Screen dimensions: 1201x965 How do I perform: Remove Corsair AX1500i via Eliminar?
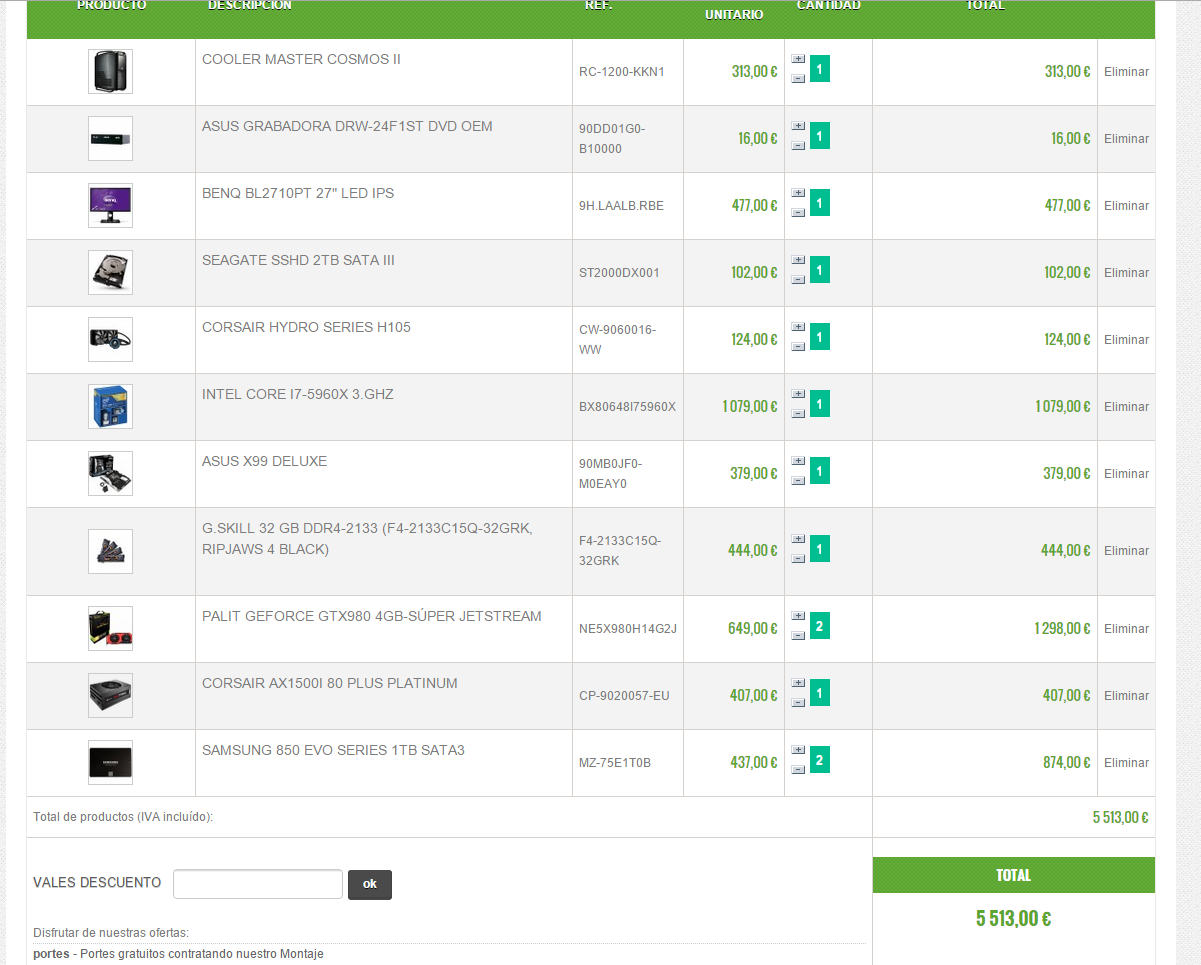1126,696
